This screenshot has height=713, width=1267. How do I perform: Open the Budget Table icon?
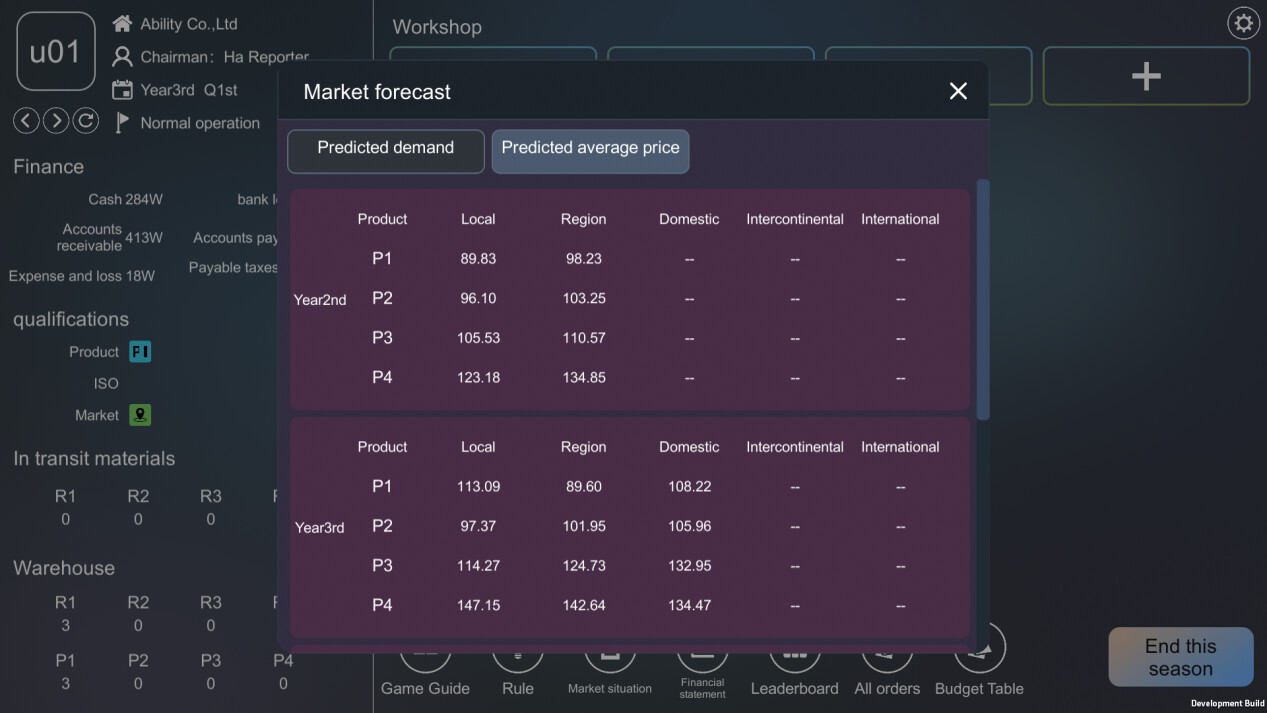[979, 665]
